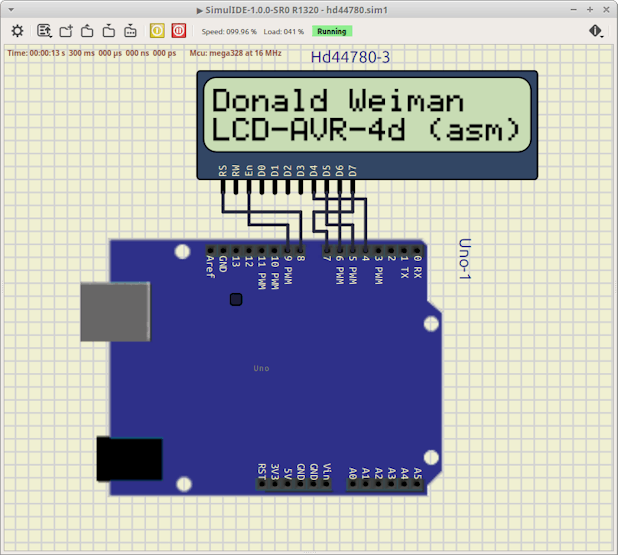Viewport: 618px width, 555px height.
Task: Click the LCD display screen
Action: coord(367,115)
